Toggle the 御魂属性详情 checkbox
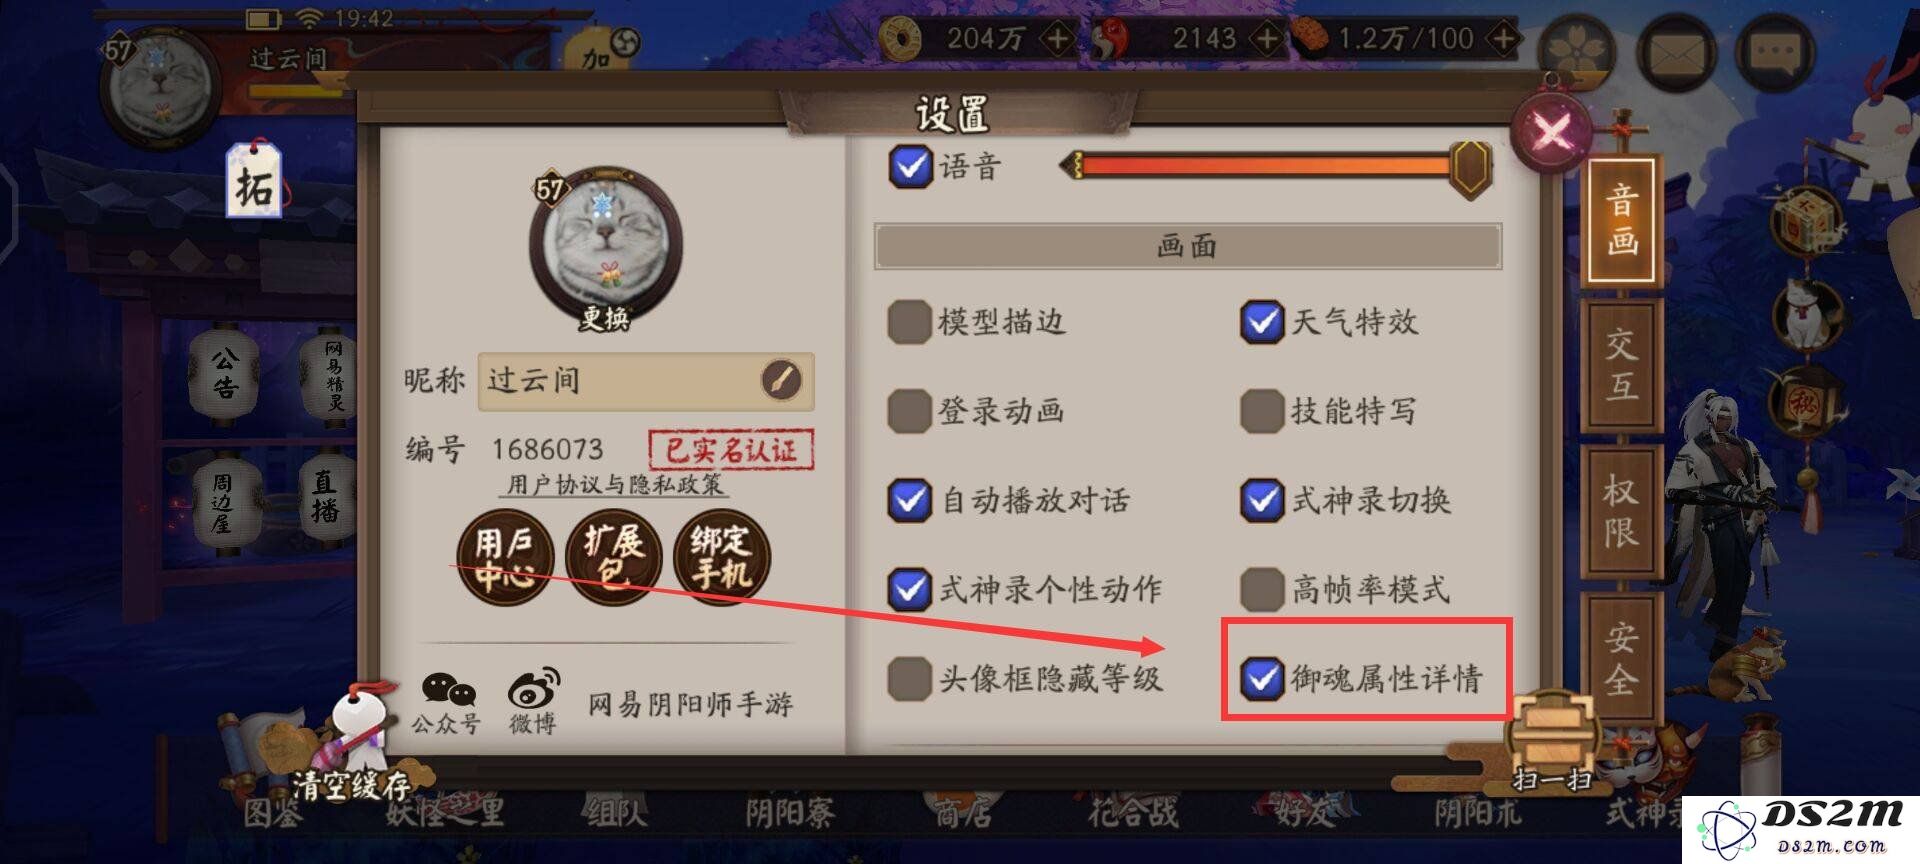The image size is (1920, 864). [1261, 678]
